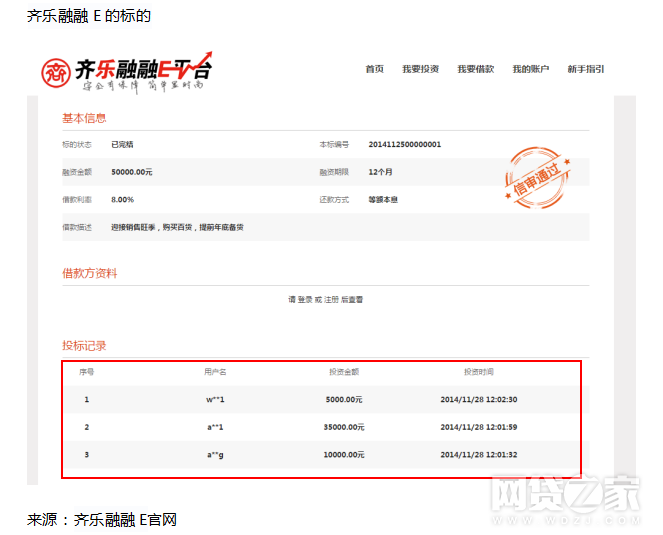
Task: Go to 我要投资 in the navigation
Action: point(420,70)
